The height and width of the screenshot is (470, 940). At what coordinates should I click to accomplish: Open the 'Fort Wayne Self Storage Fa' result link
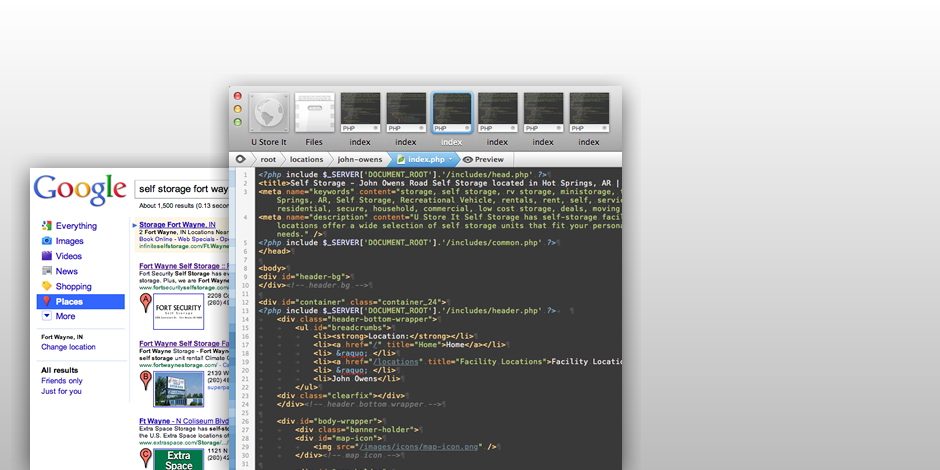(183, 344)
